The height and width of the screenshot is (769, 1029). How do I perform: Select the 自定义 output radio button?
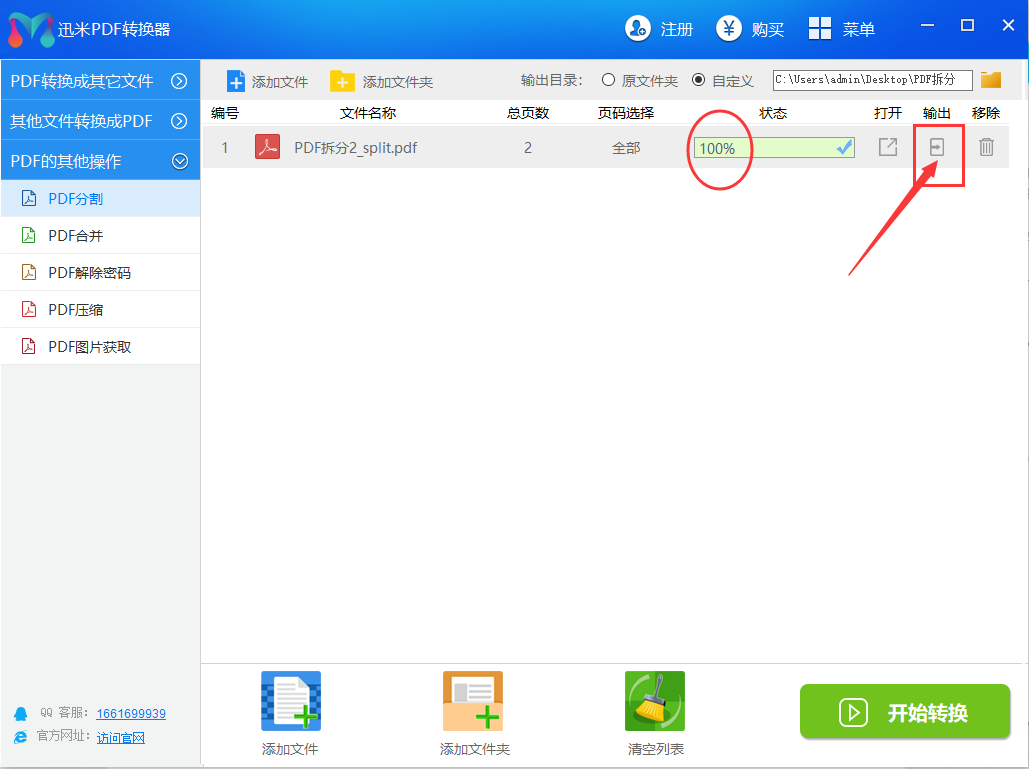pyautogui.click(x=698, y=80)
